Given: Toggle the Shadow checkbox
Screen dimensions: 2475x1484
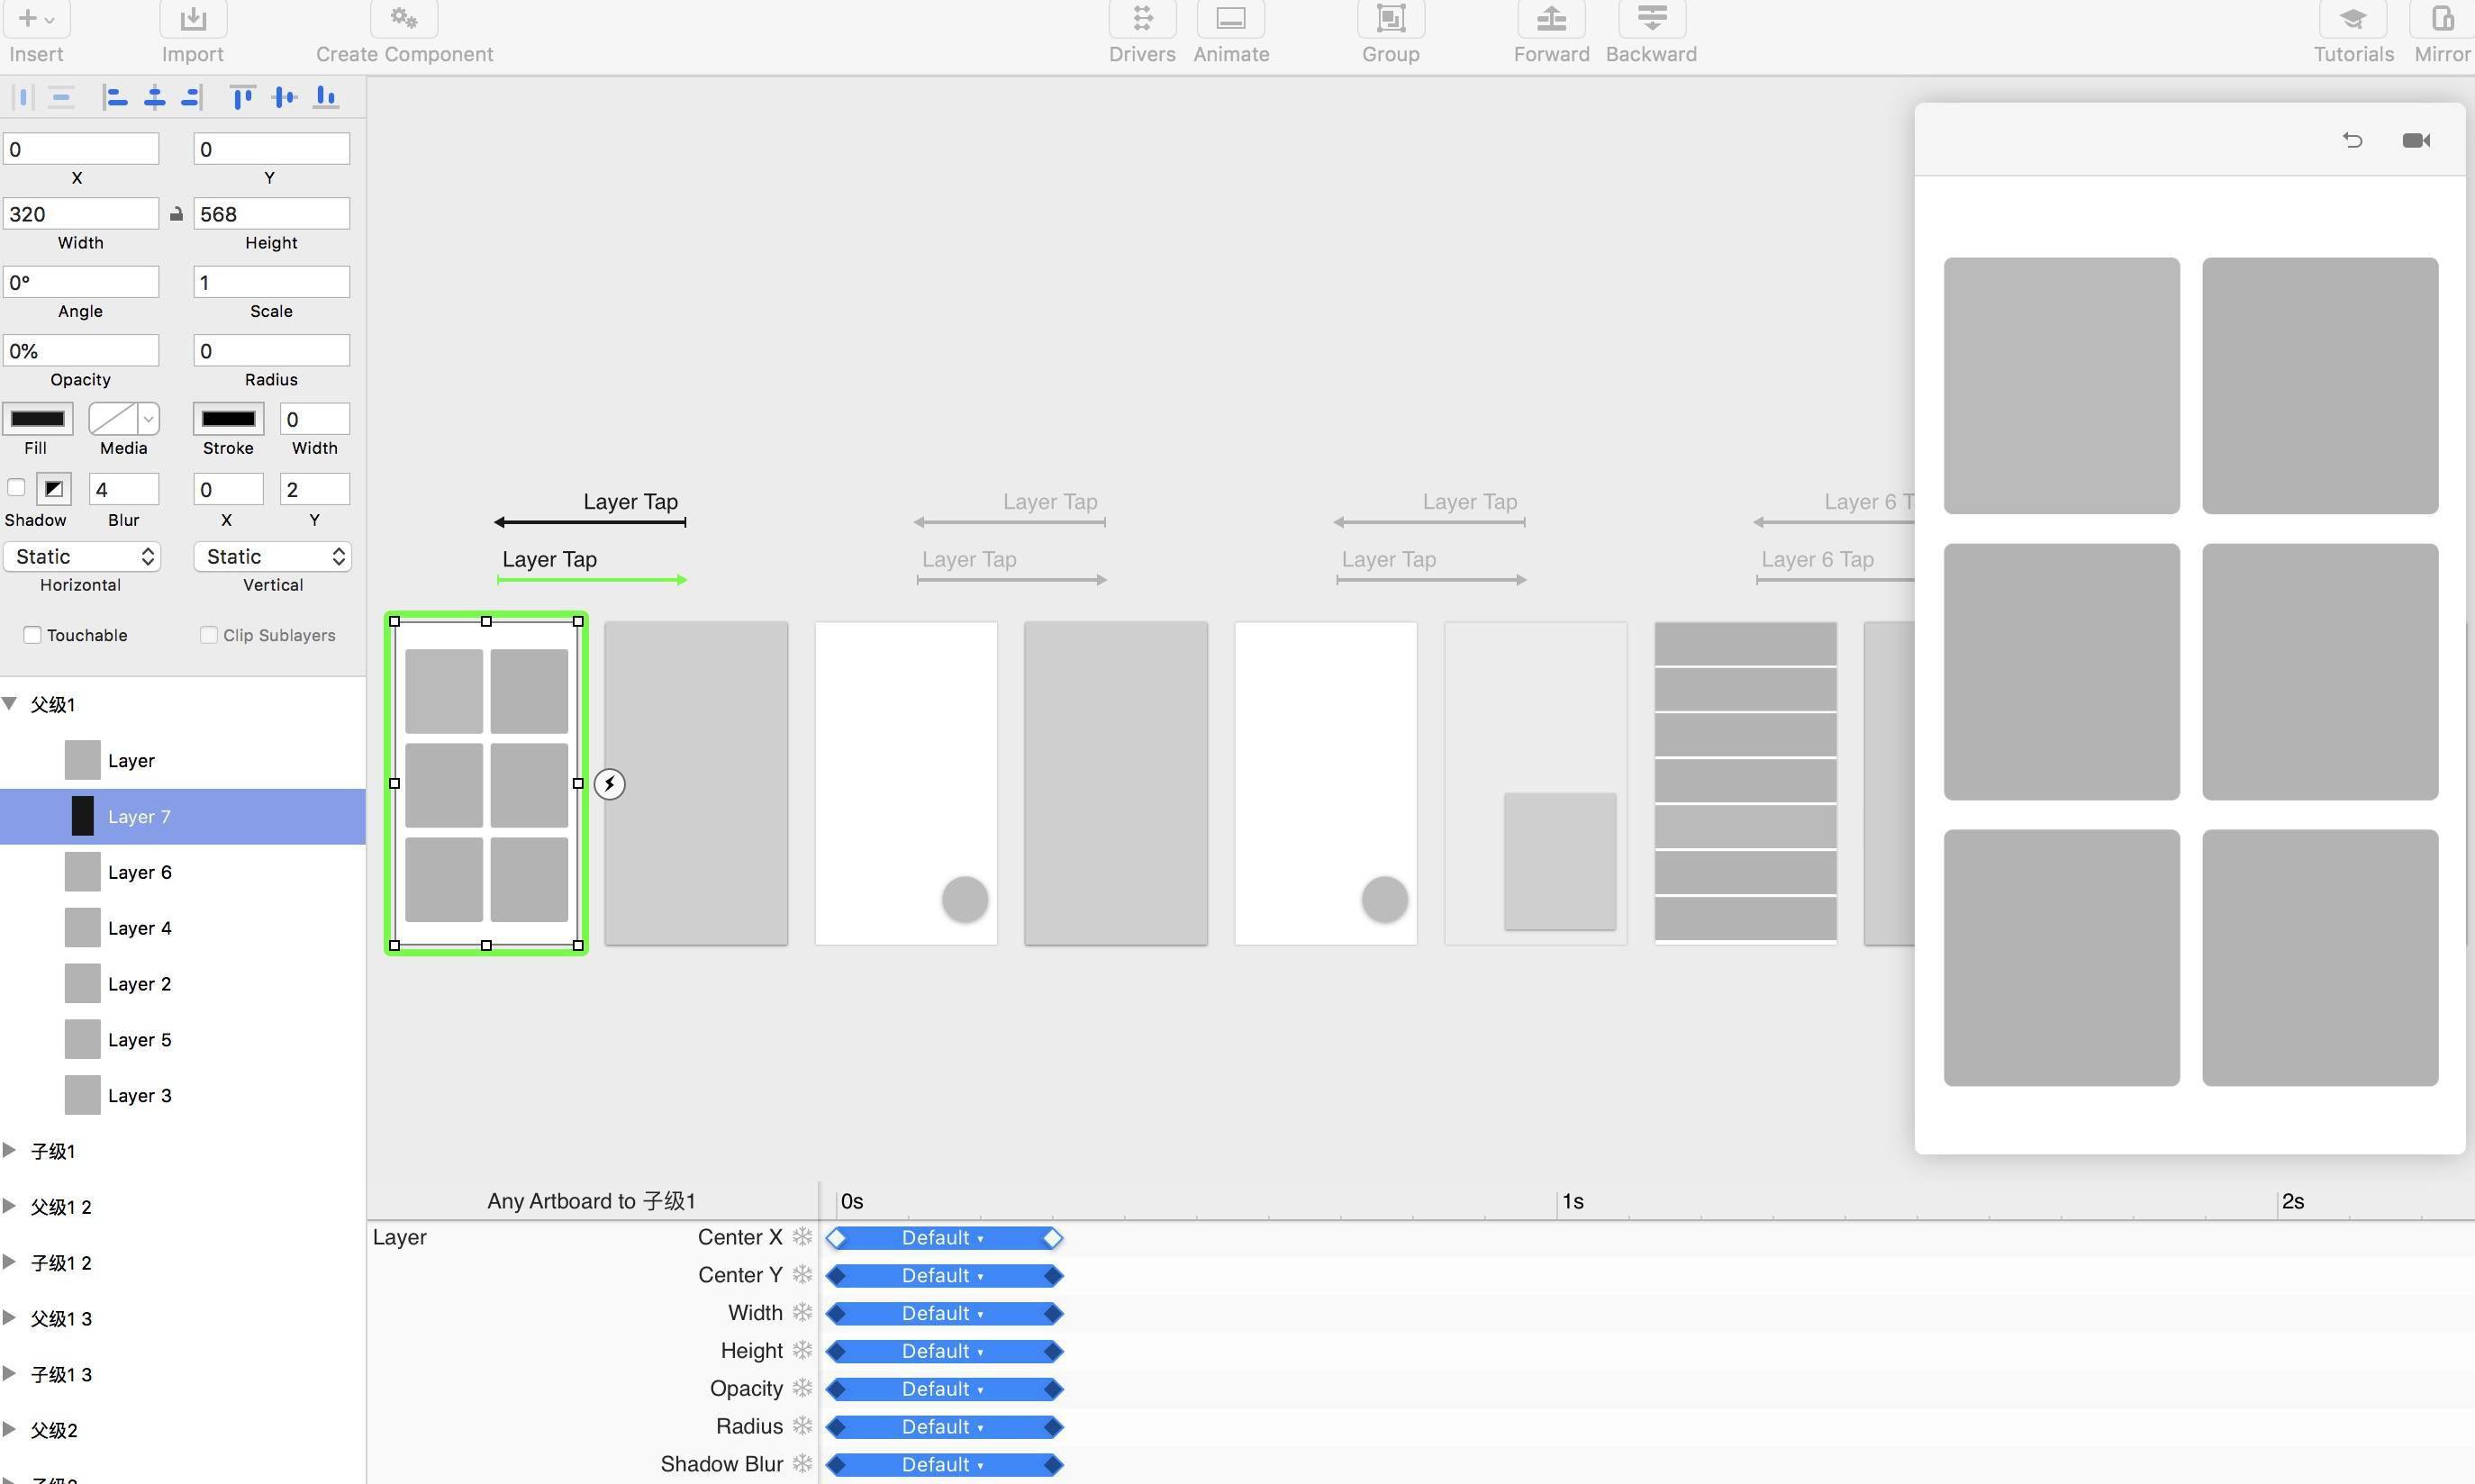Looking at the screenshot, I should (x=16, y=488).
